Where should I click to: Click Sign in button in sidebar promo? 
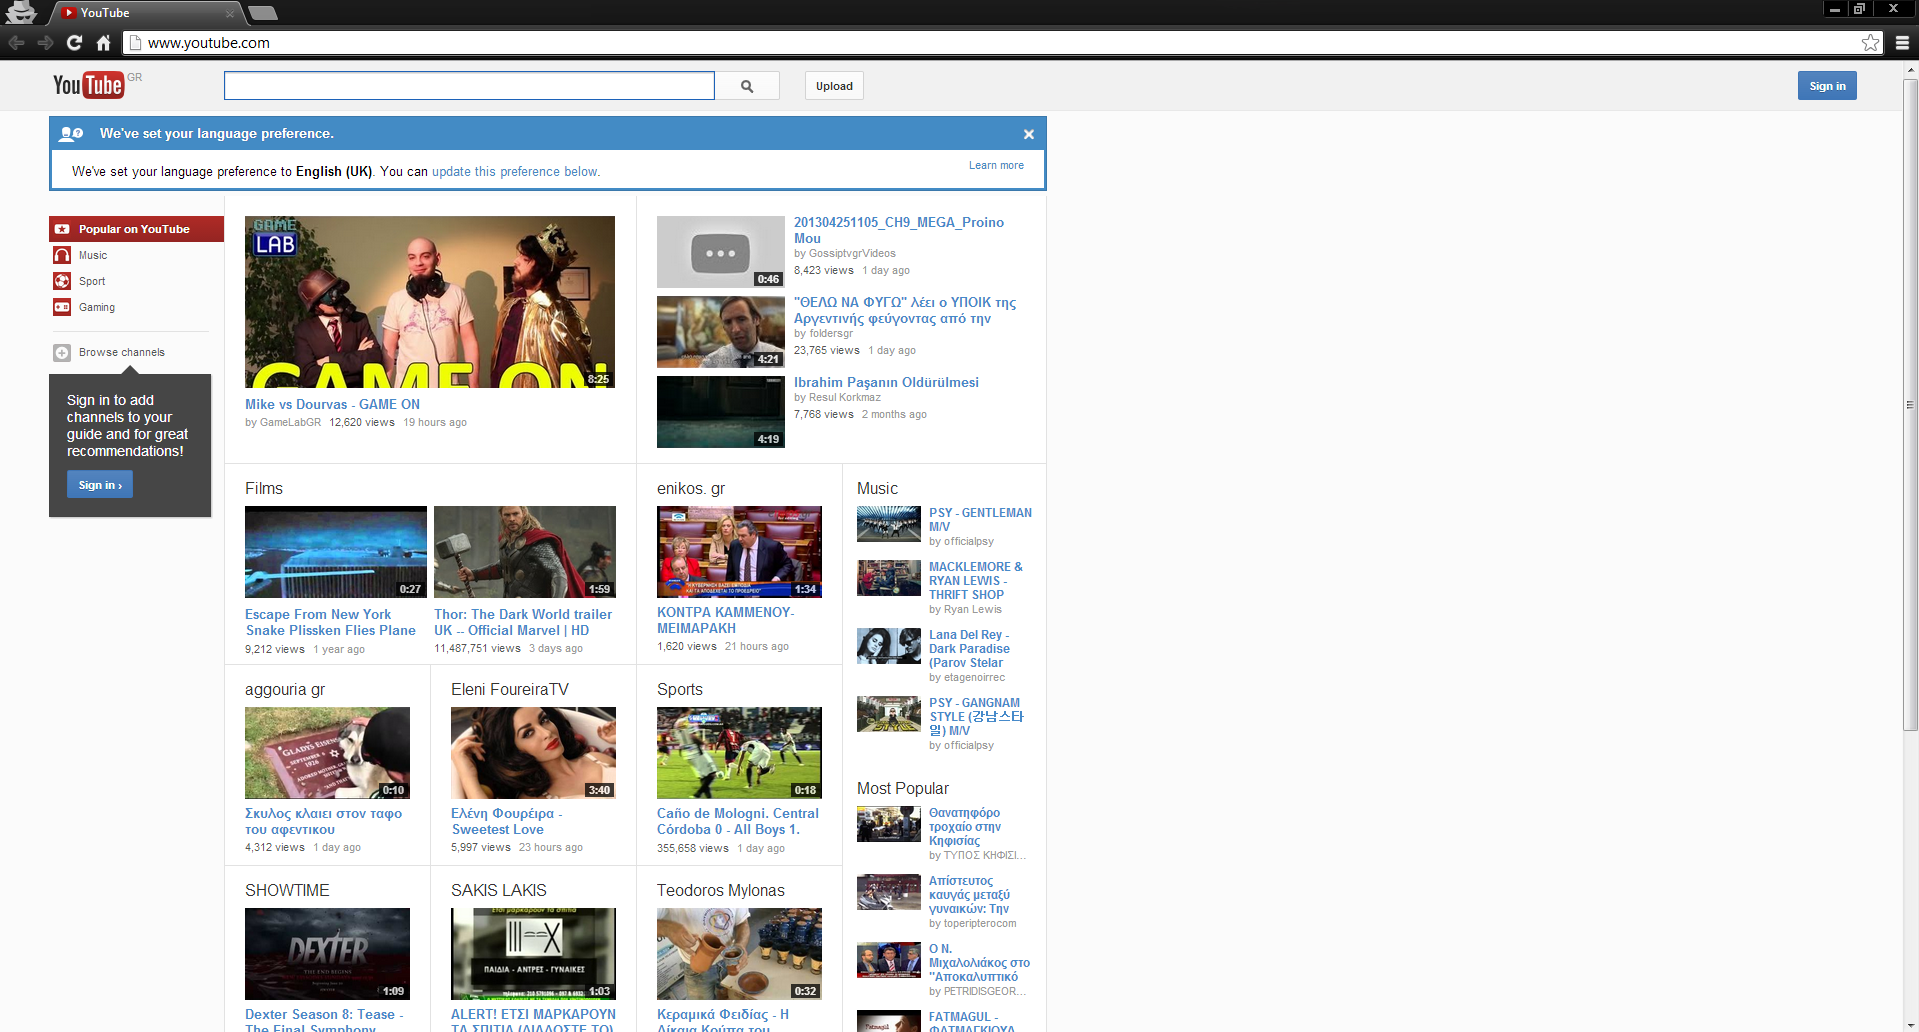(x=100, y=485)
